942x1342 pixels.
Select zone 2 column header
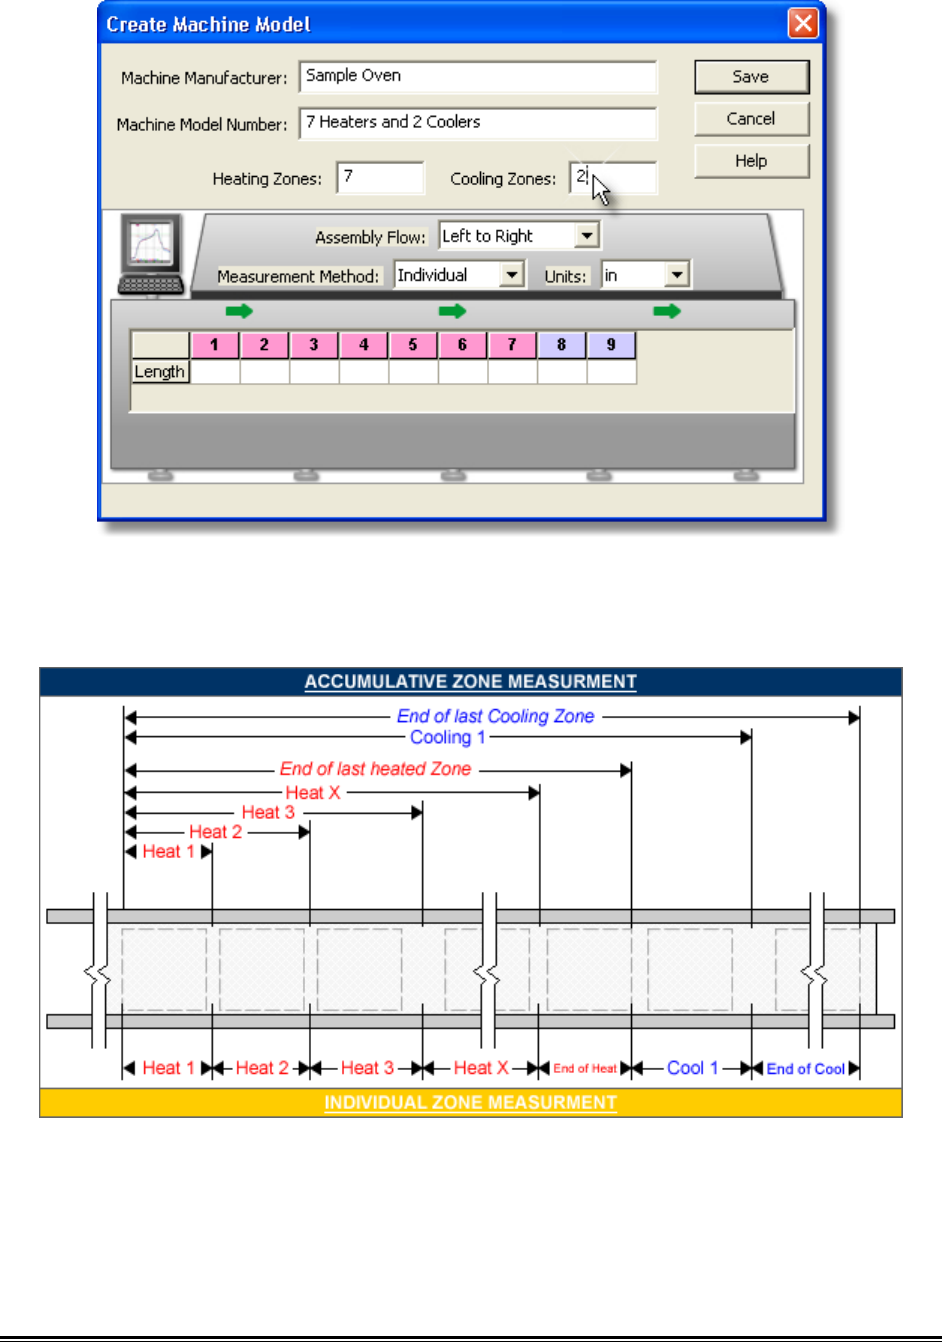[x=264, y=345]
